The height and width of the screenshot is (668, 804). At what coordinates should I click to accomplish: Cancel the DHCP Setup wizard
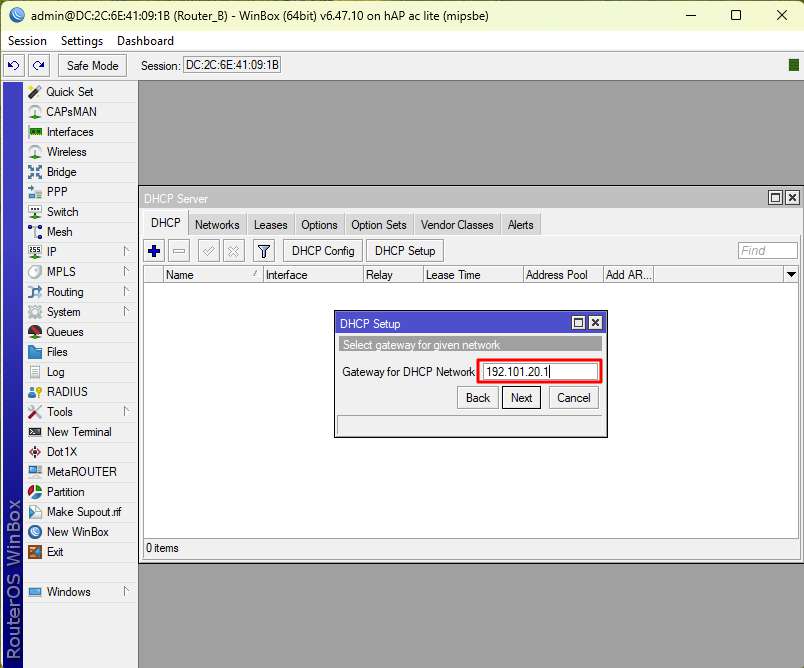[573, 397]
